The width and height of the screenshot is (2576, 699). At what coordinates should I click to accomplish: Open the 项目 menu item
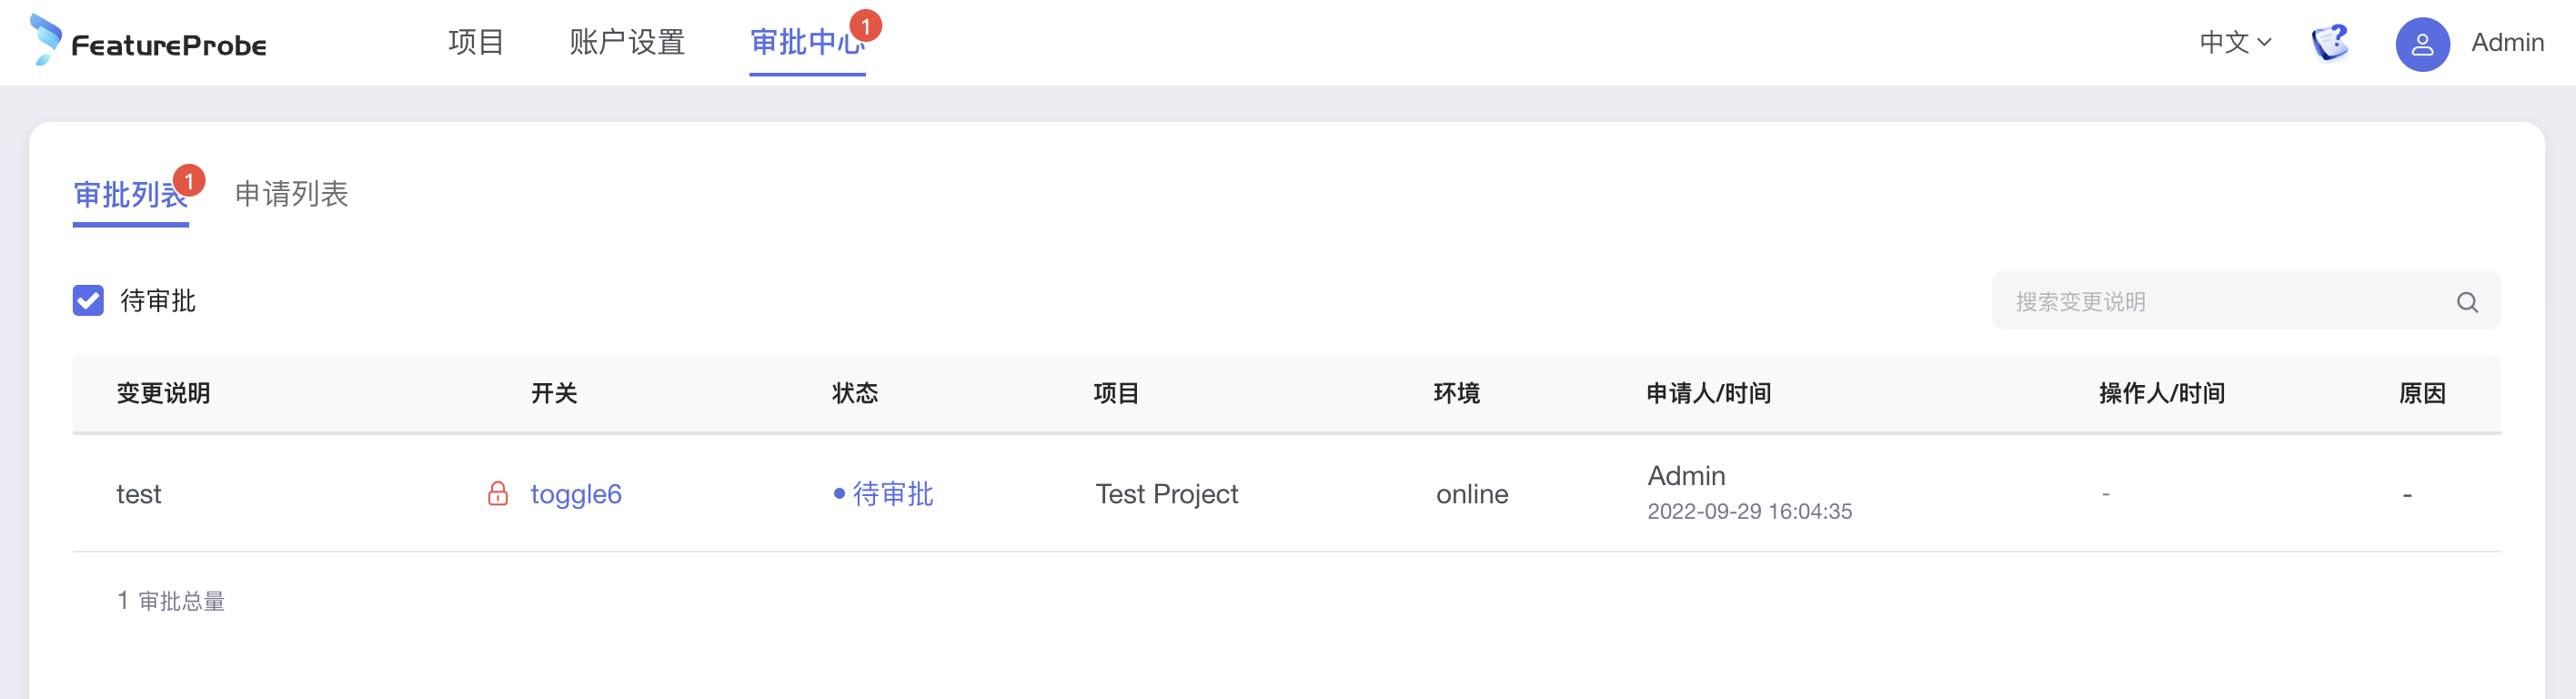point(475,42)
